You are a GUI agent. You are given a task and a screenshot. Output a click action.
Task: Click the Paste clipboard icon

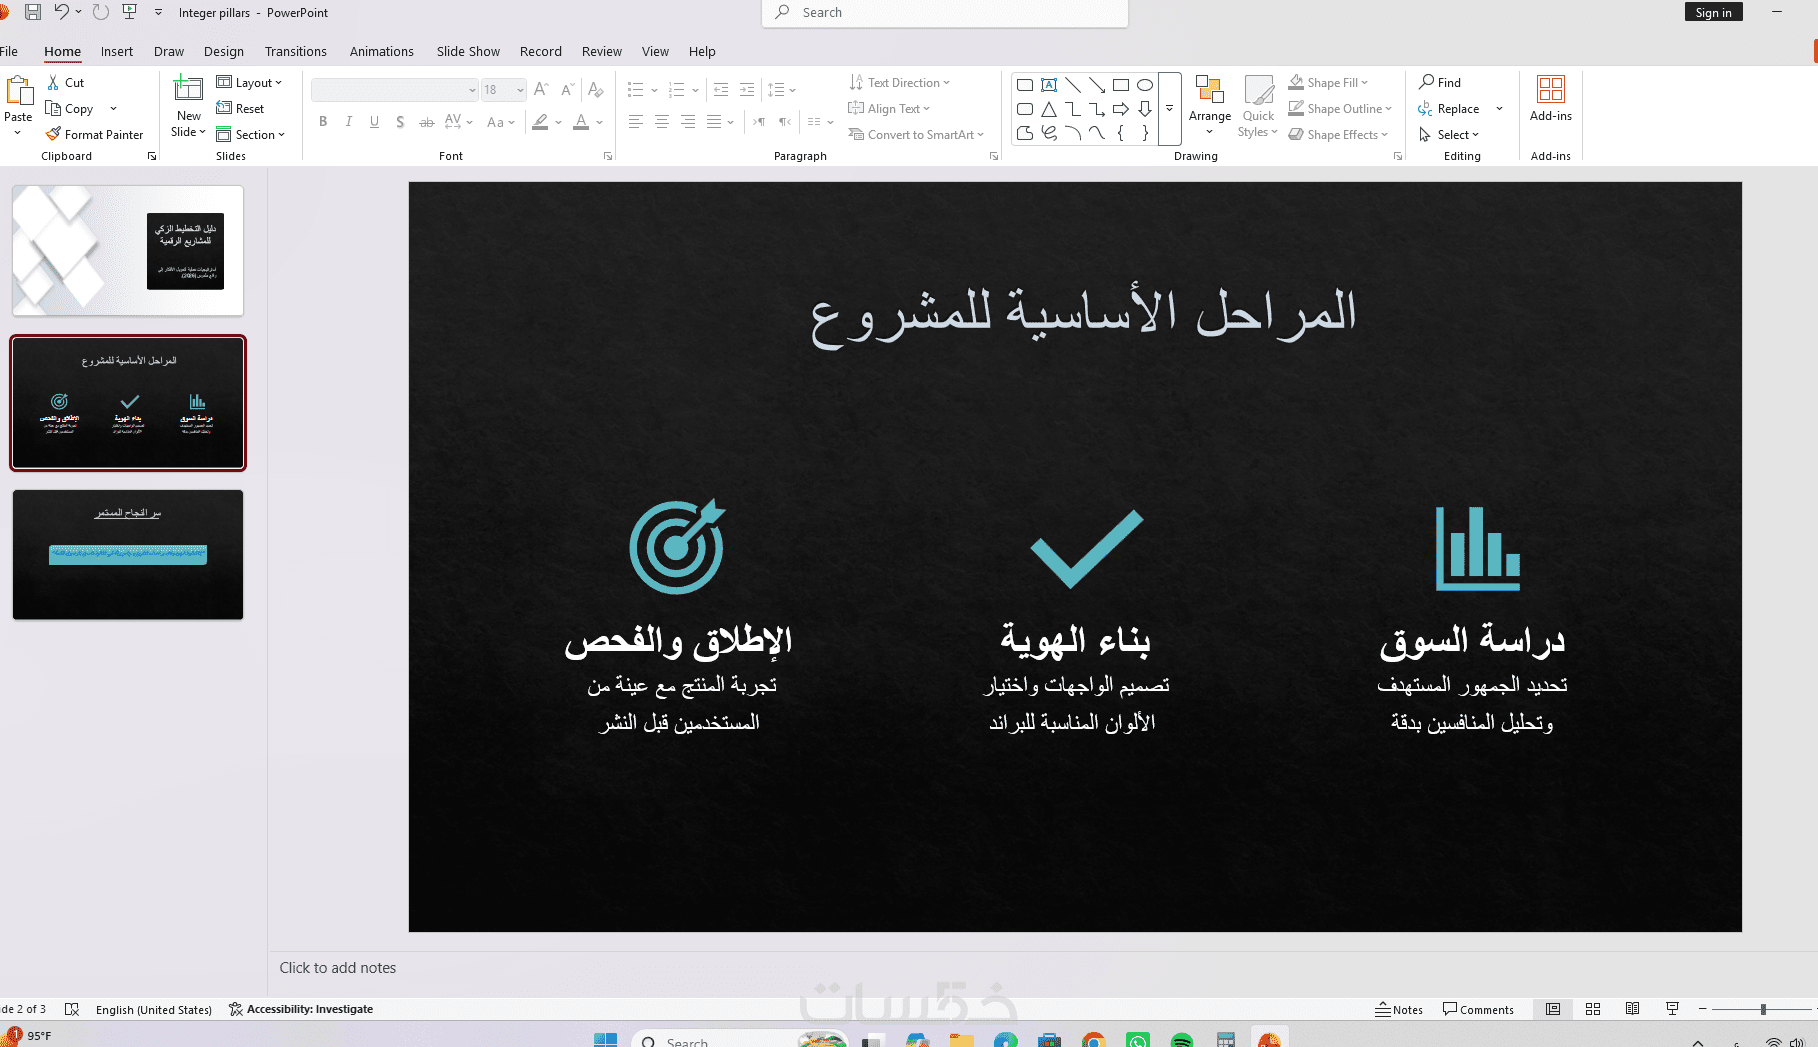point(19,92)
